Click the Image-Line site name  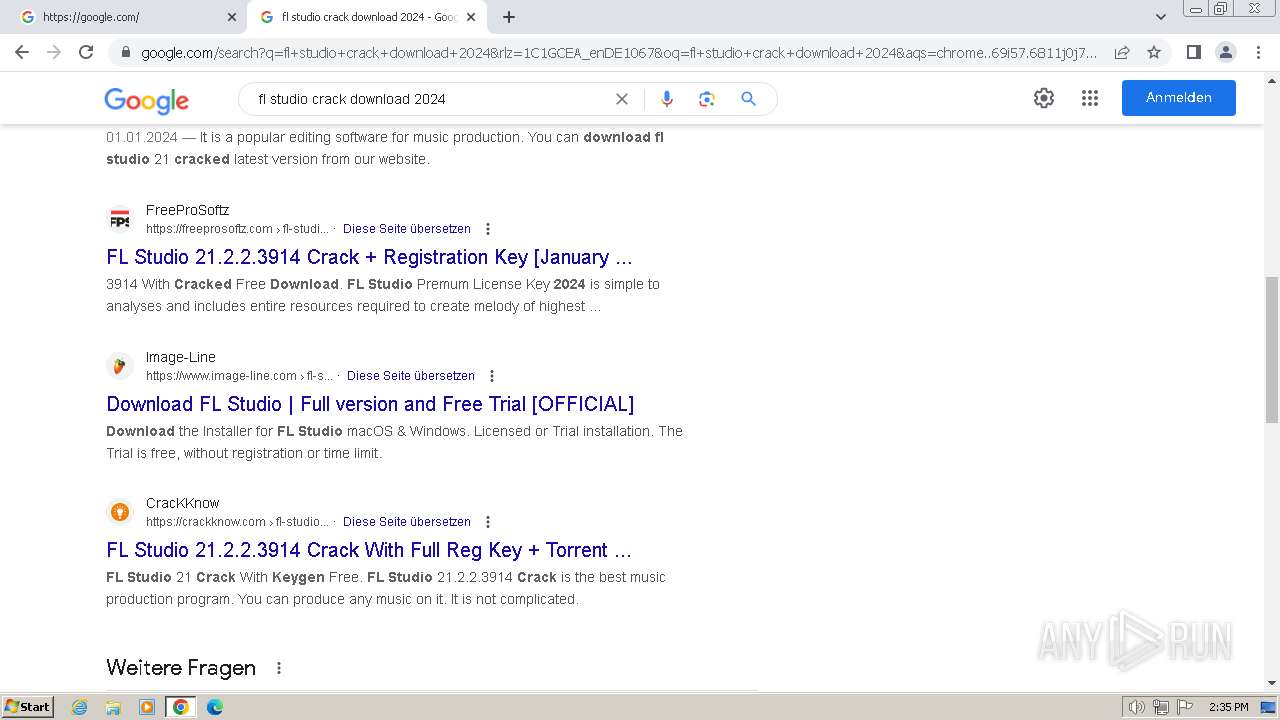click(x=180, y=357)
